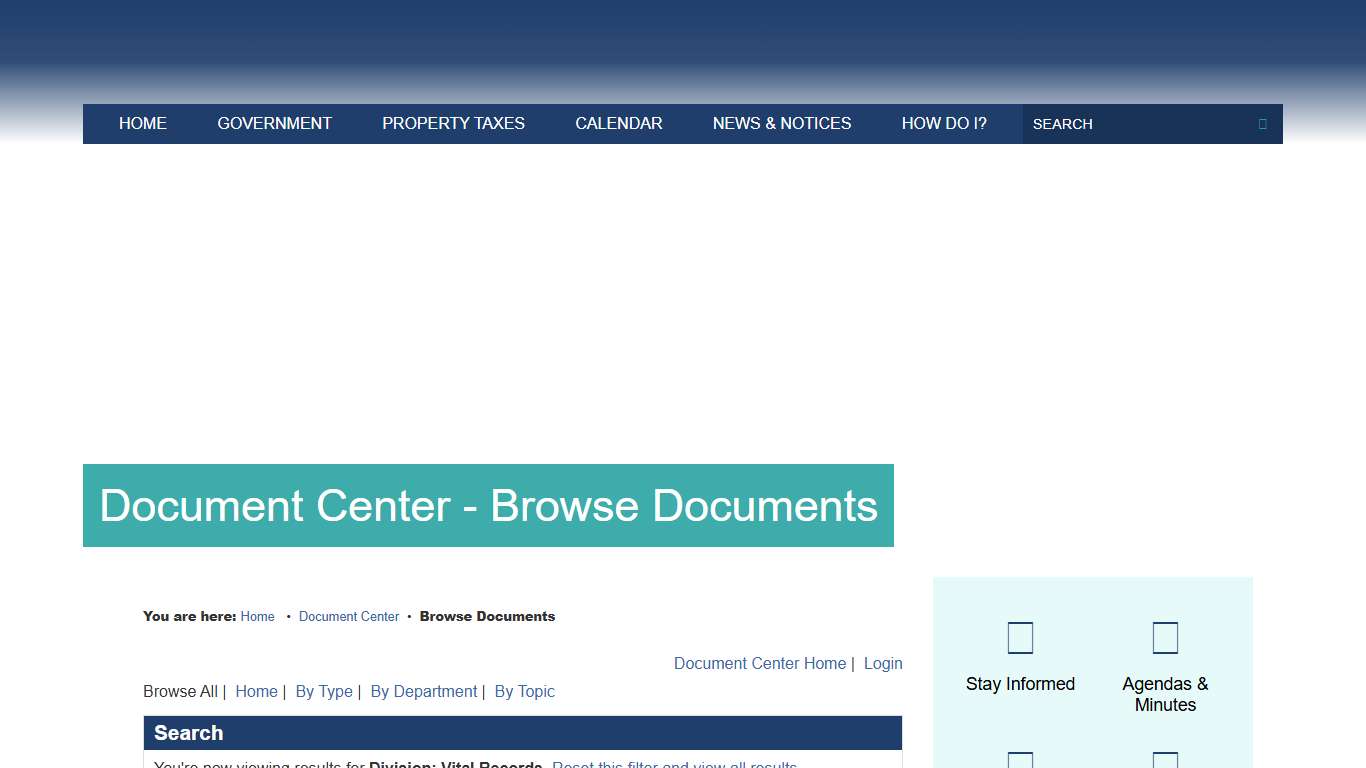The height and width of the screenshot is (768, 1366).
Task: Click the Agendas & Minutes icon
Action: tap(1165, 637)
